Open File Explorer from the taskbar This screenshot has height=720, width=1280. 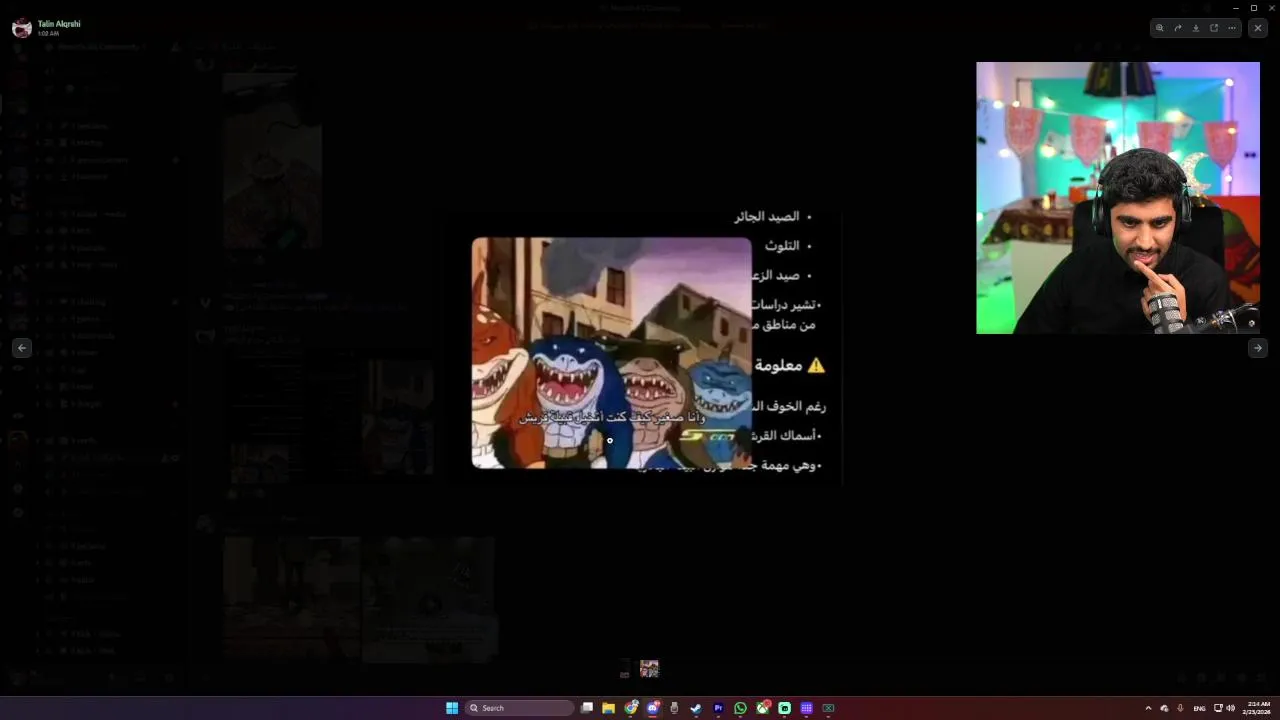(x=608, y=708)
